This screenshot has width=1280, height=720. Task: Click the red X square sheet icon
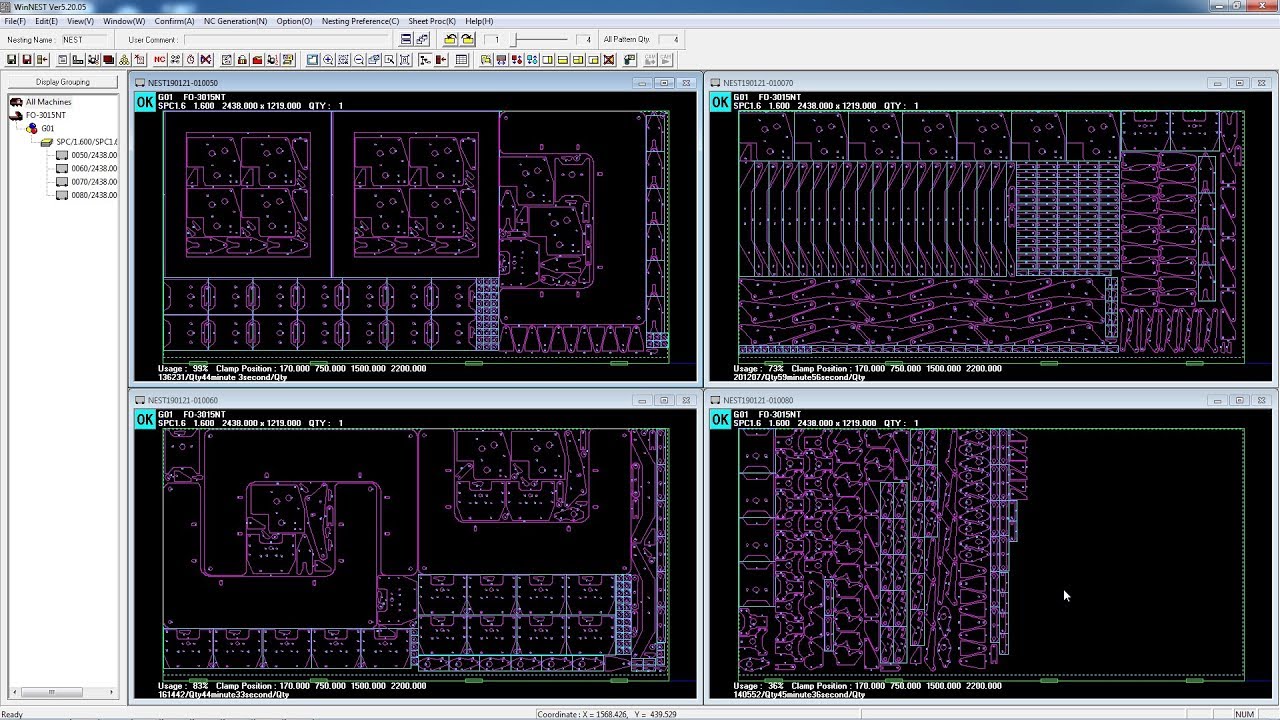pos(609,60)
